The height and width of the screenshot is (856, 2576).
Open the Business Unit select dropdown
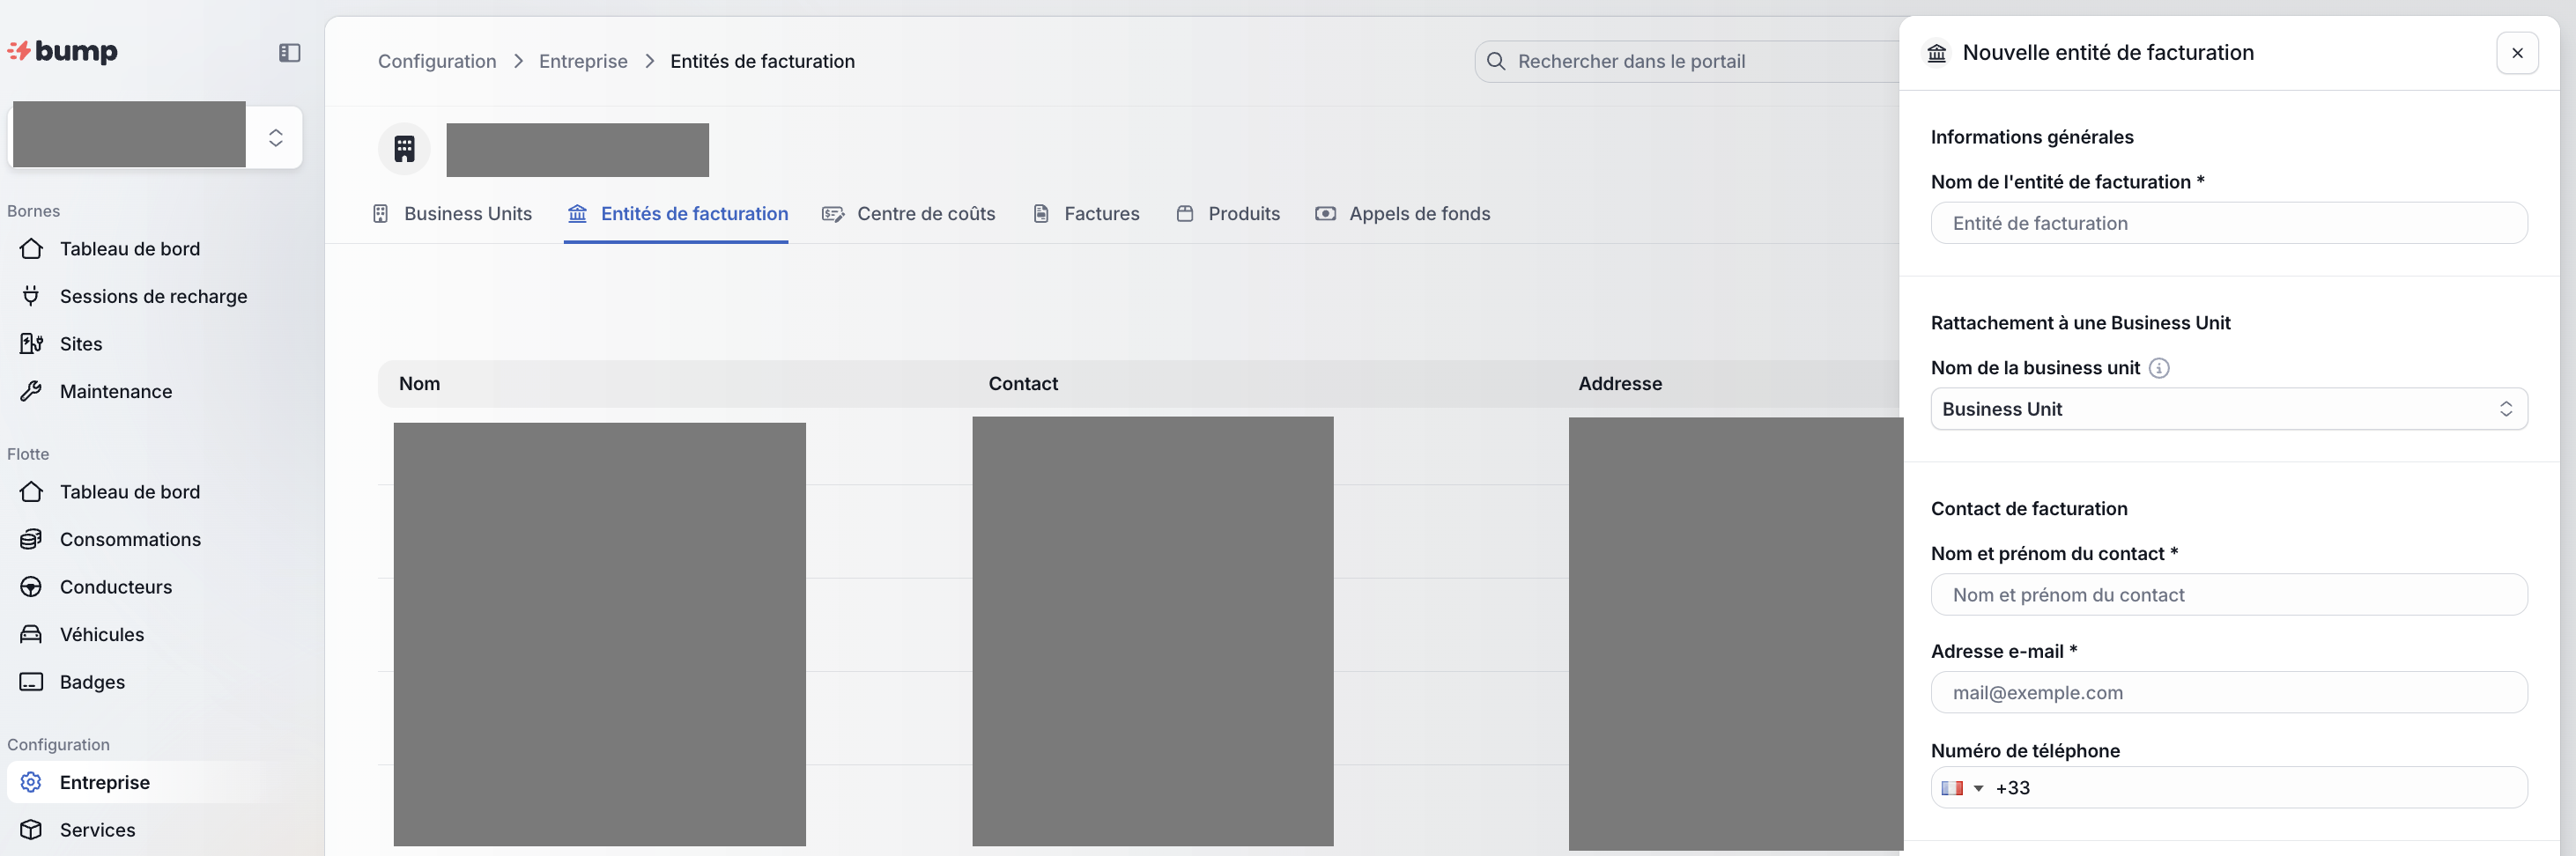click(2228, 409)
